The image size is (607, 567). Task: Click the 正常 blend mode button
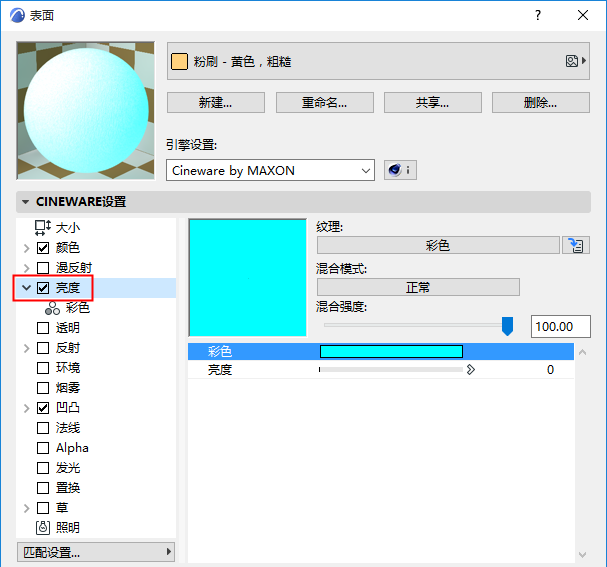point(418,287)
